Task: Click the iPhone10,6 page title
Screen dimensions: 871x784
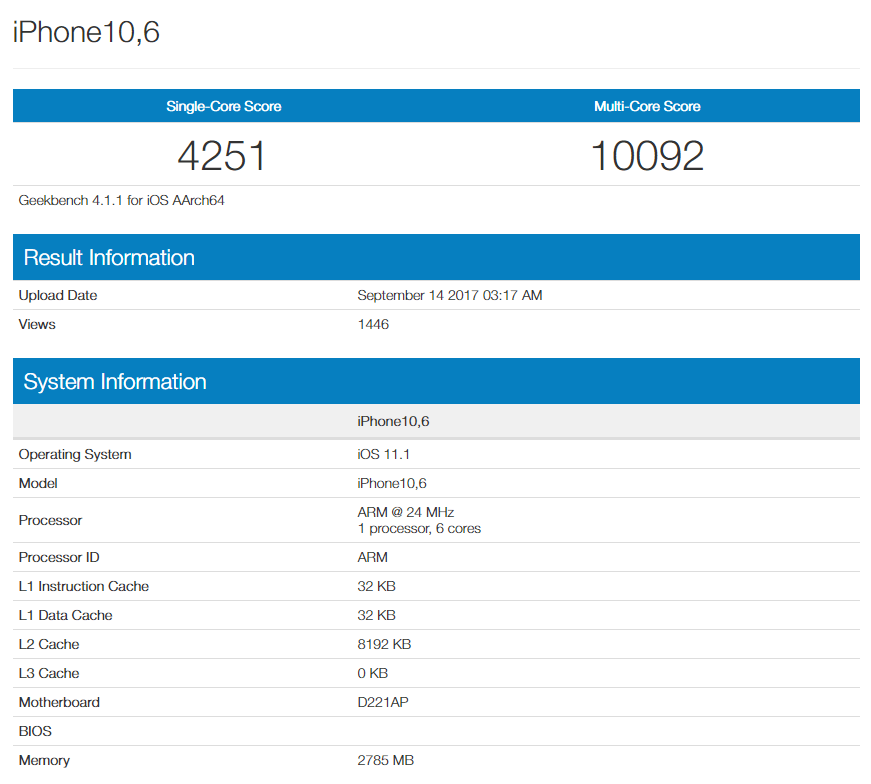Action: (86, 33)
